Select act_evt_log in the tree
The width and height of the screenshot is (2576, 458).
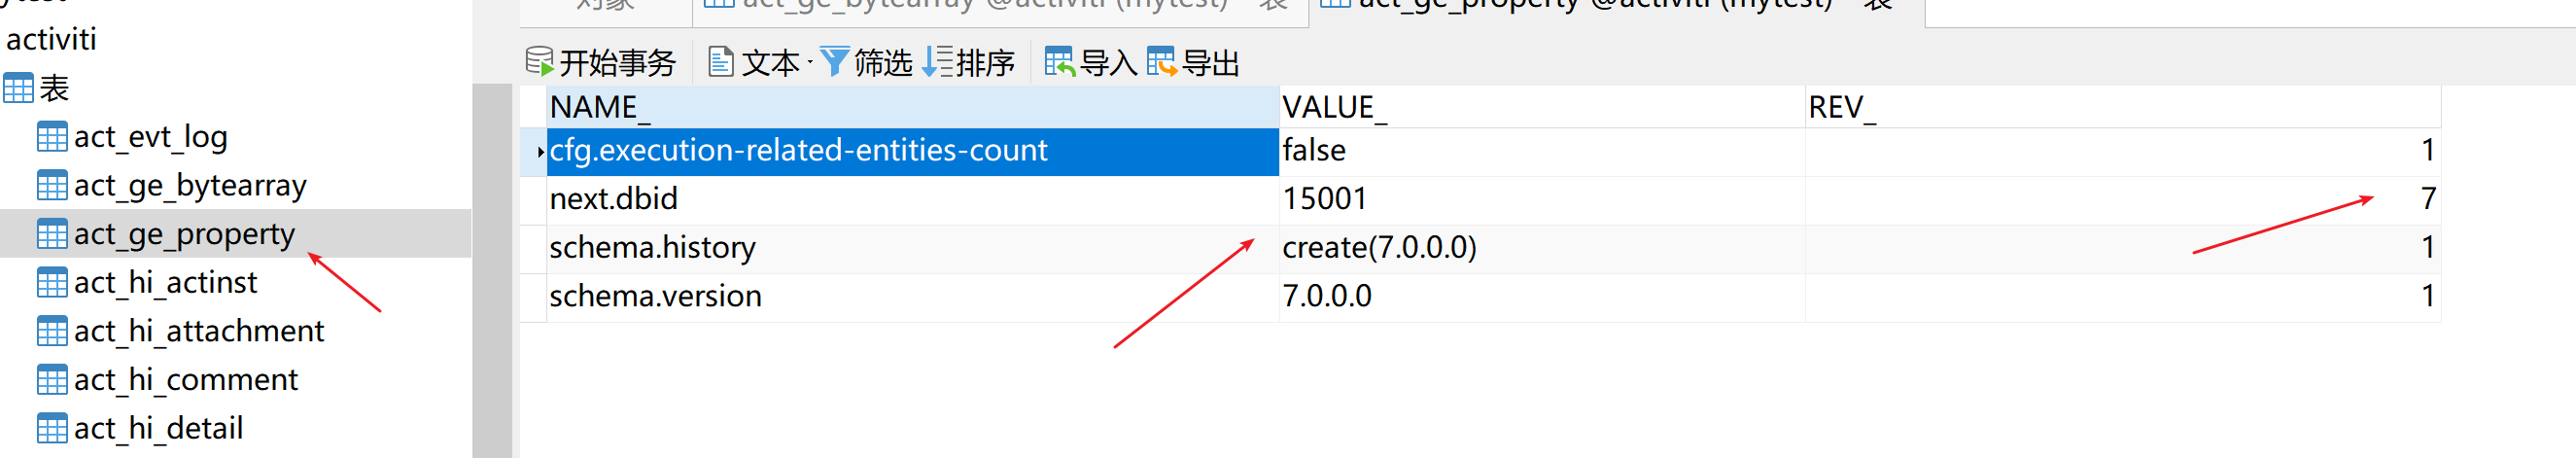151,136
